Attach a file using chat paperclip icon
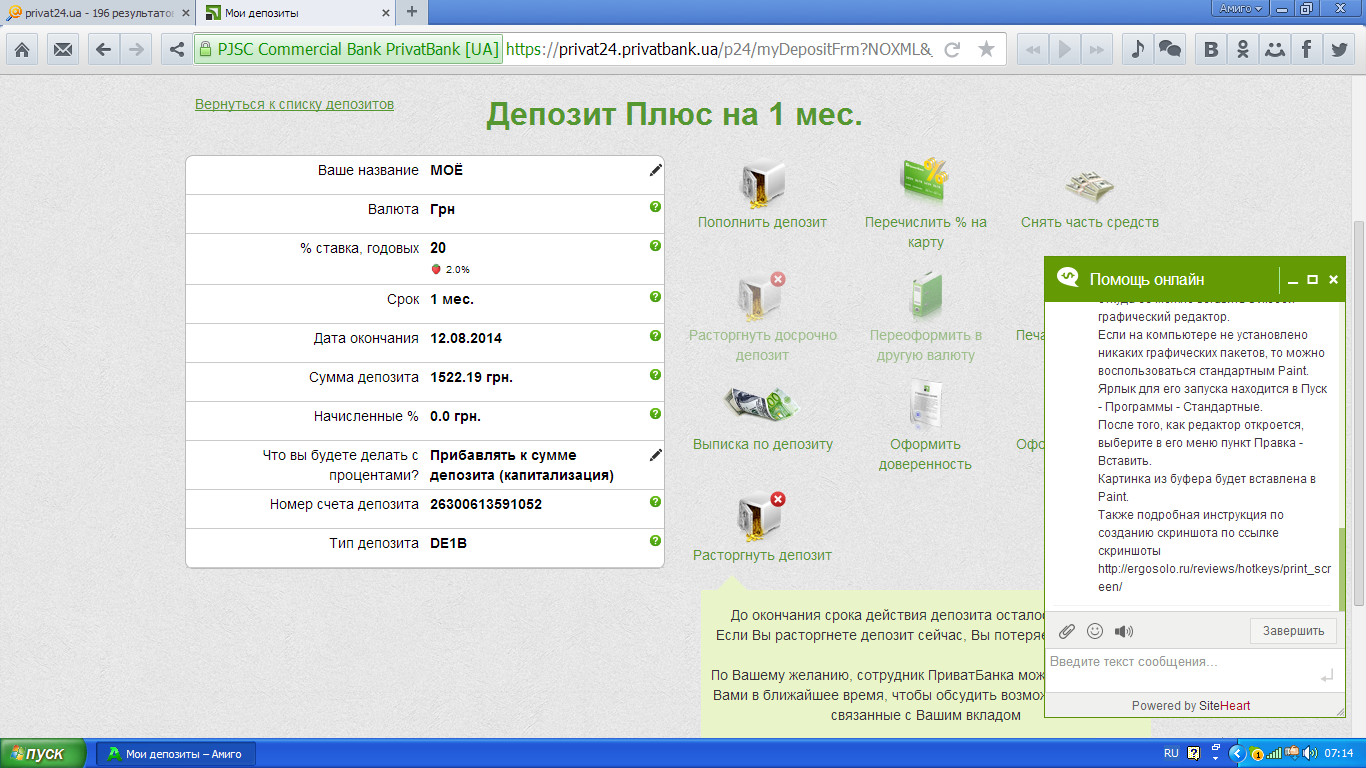The height and width of the screenshot is (768, 1366). [1067, 631]
